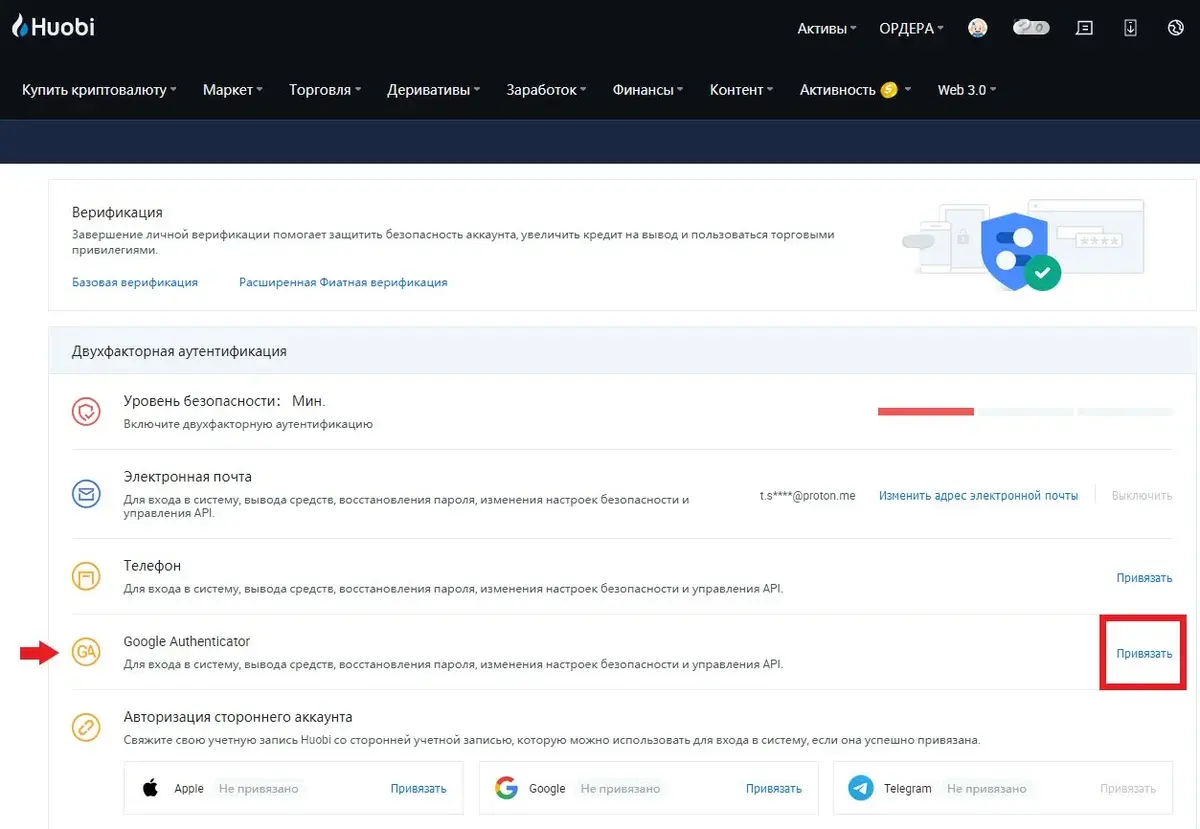This screenshot has width=1200, height=829.
Task: Open the messages notification icon
Action: (x=1083, y=28)
